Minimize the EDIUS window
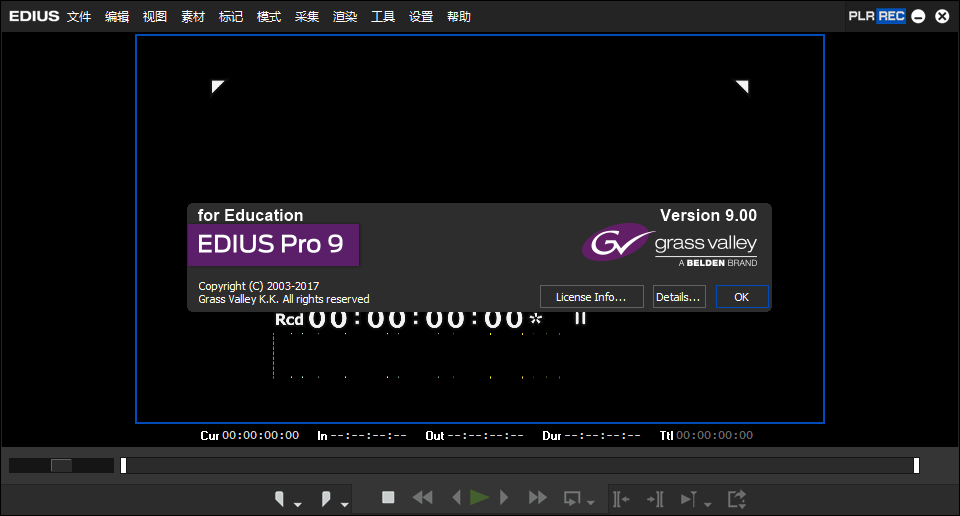 pyautogui.click(x=918, y=17)
